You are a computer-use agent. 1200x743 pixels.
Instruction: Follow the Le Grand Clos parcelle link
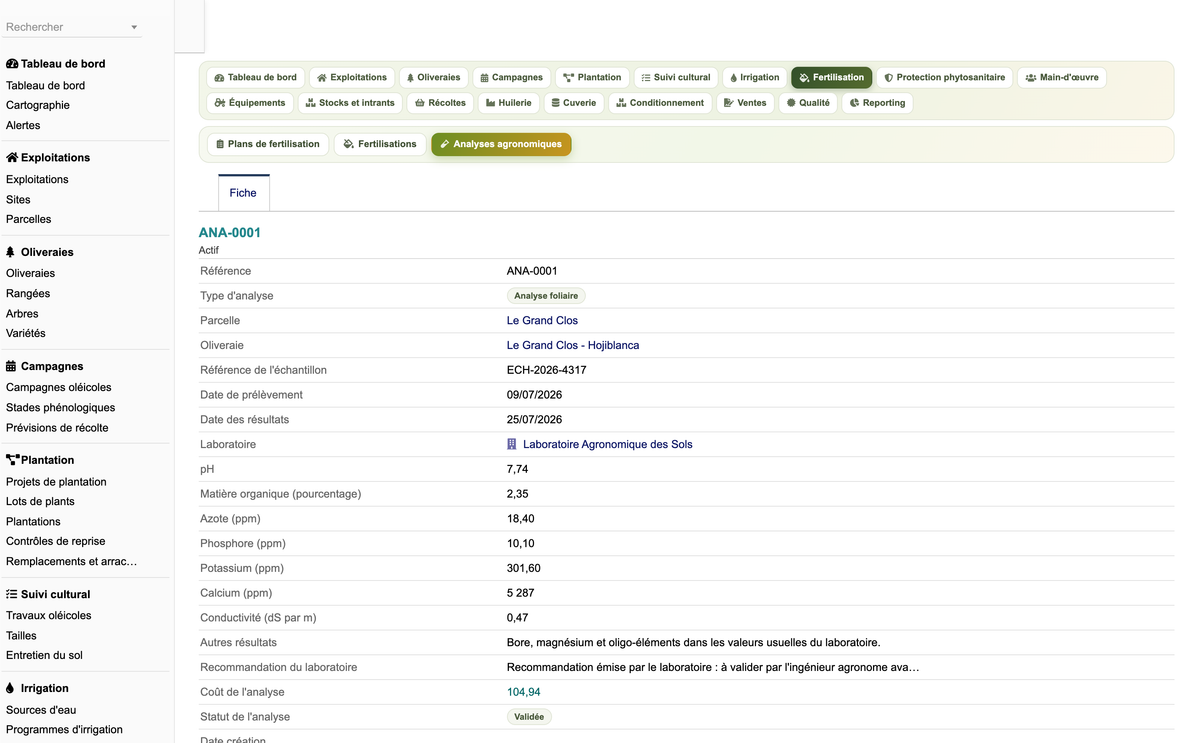(x=542, y=320)
